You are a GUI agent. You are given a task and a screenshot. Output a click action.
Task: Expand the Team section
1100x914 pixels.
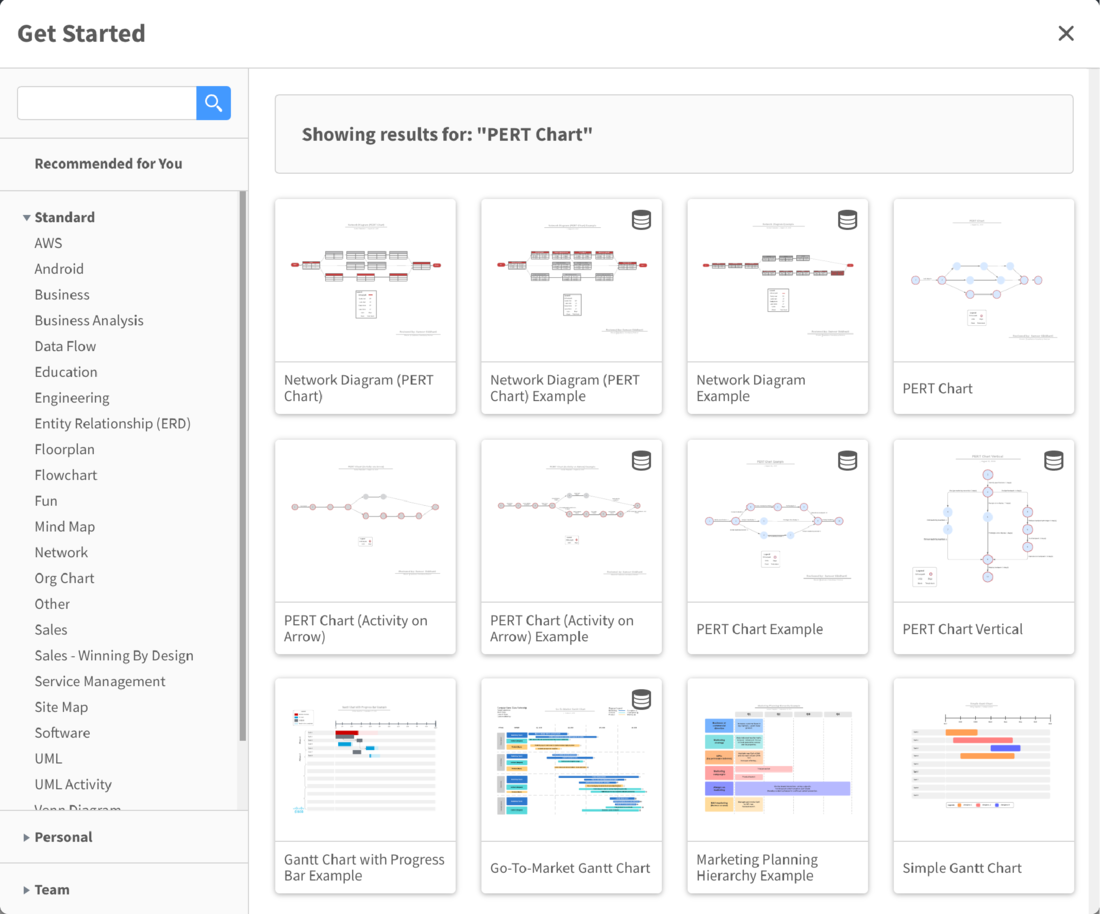click(x=52, y=889)
